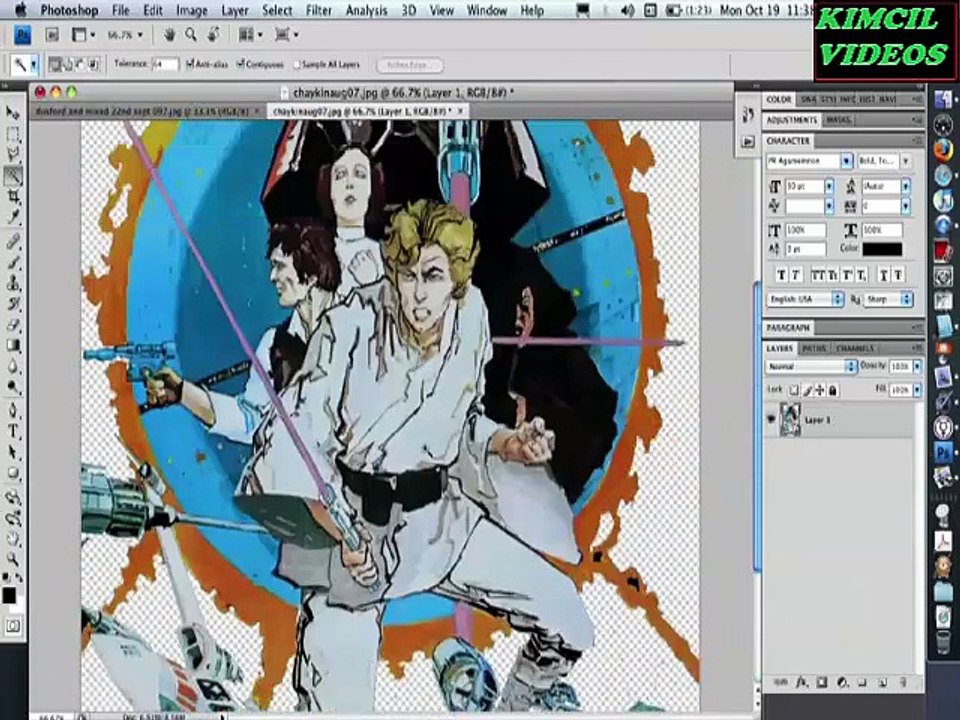Open the leading Auto dropdown
Viewport: 960px width, 720px height.
[906, 186]
